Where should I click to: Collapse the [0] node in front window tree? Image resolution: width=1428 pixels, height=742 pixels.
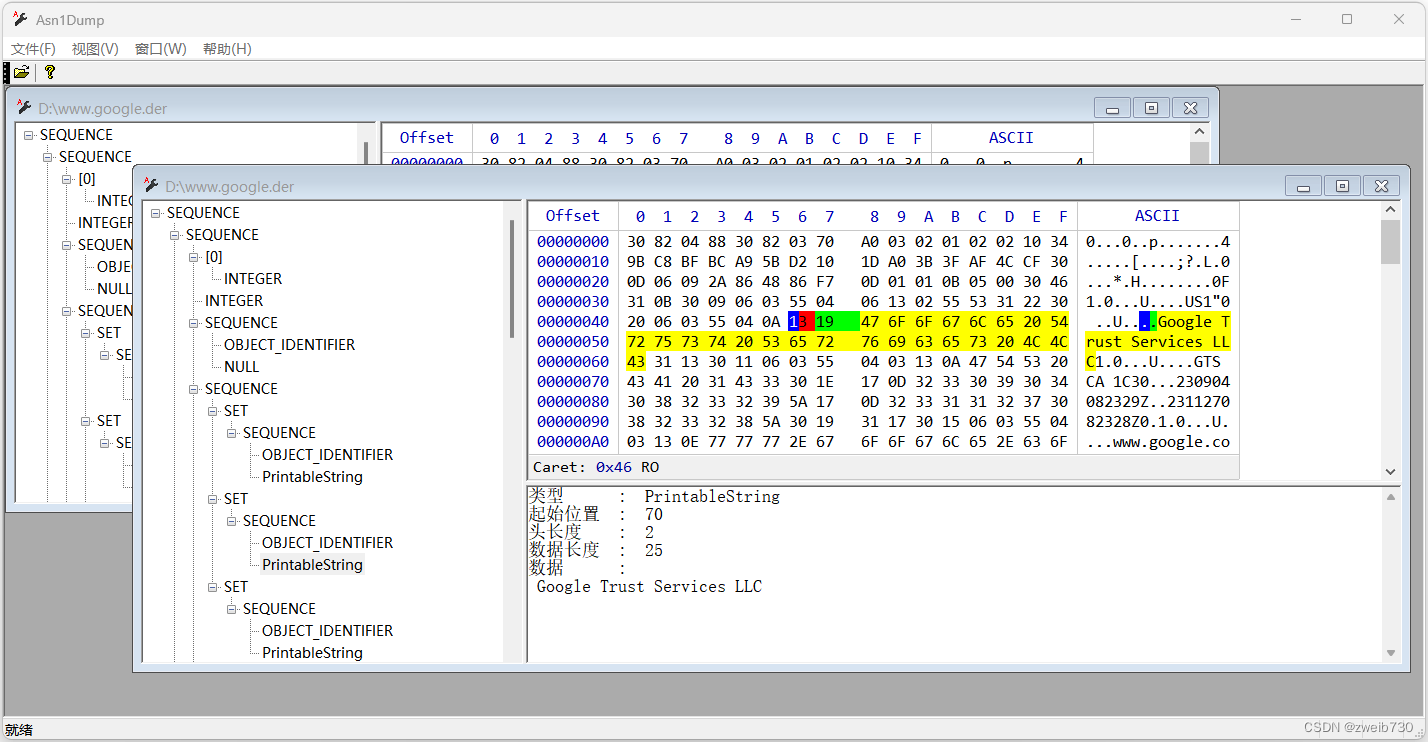click(194, 257)
